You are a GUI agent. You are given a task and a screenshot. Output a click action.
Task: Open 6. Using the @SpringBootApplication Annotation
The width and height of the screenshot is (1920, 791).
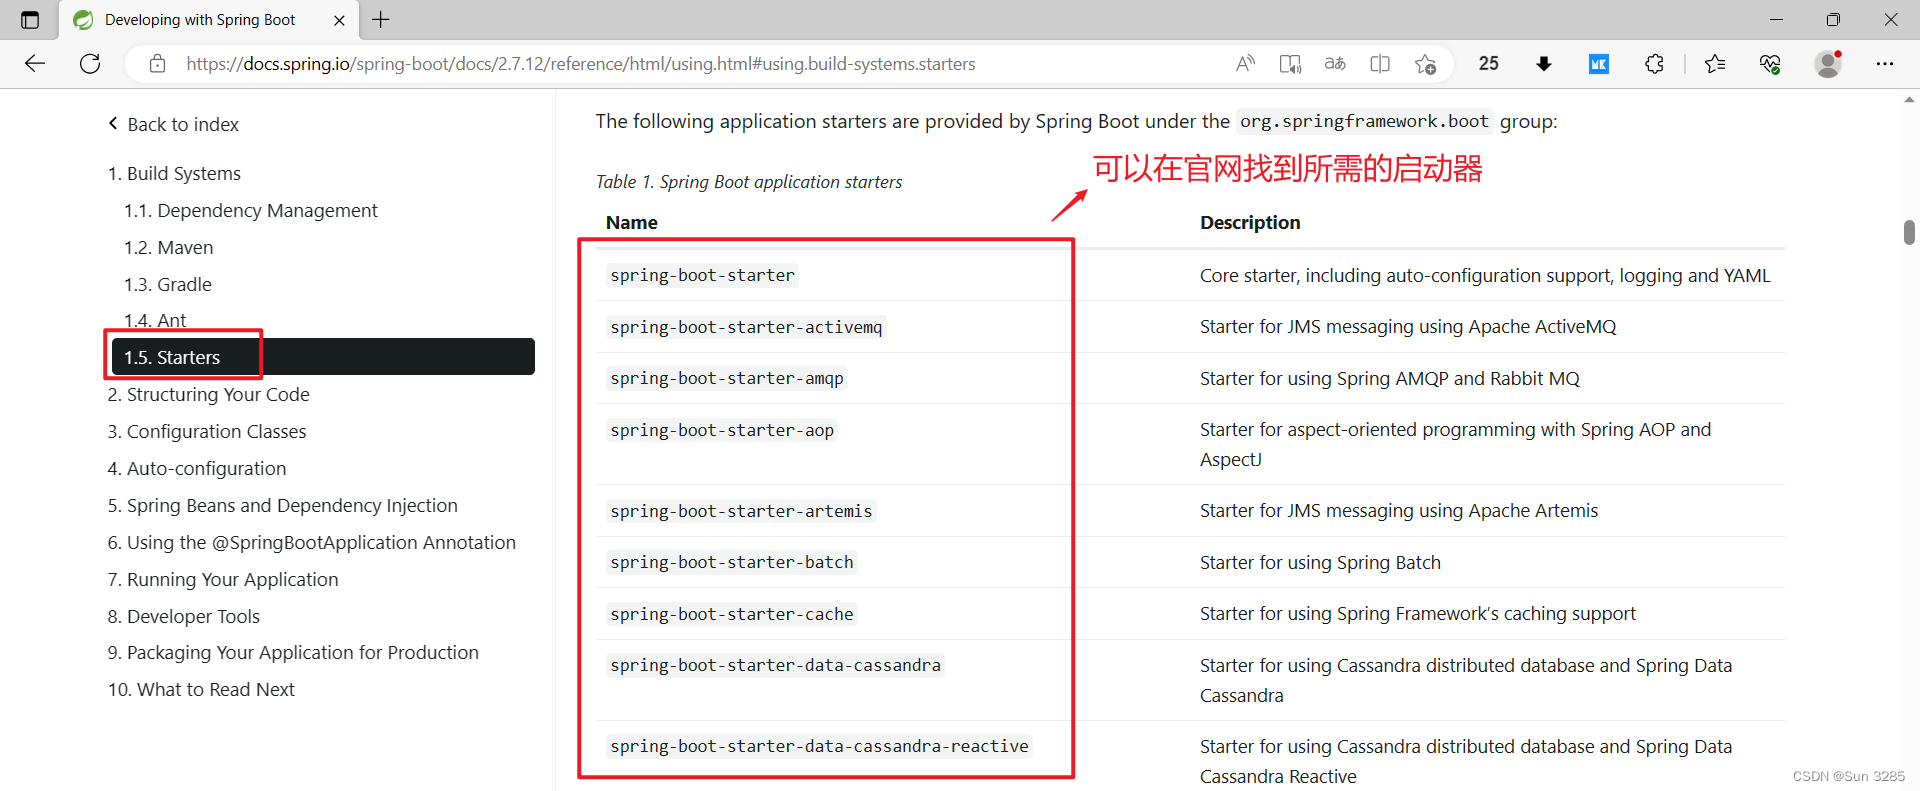coord(312,542)
